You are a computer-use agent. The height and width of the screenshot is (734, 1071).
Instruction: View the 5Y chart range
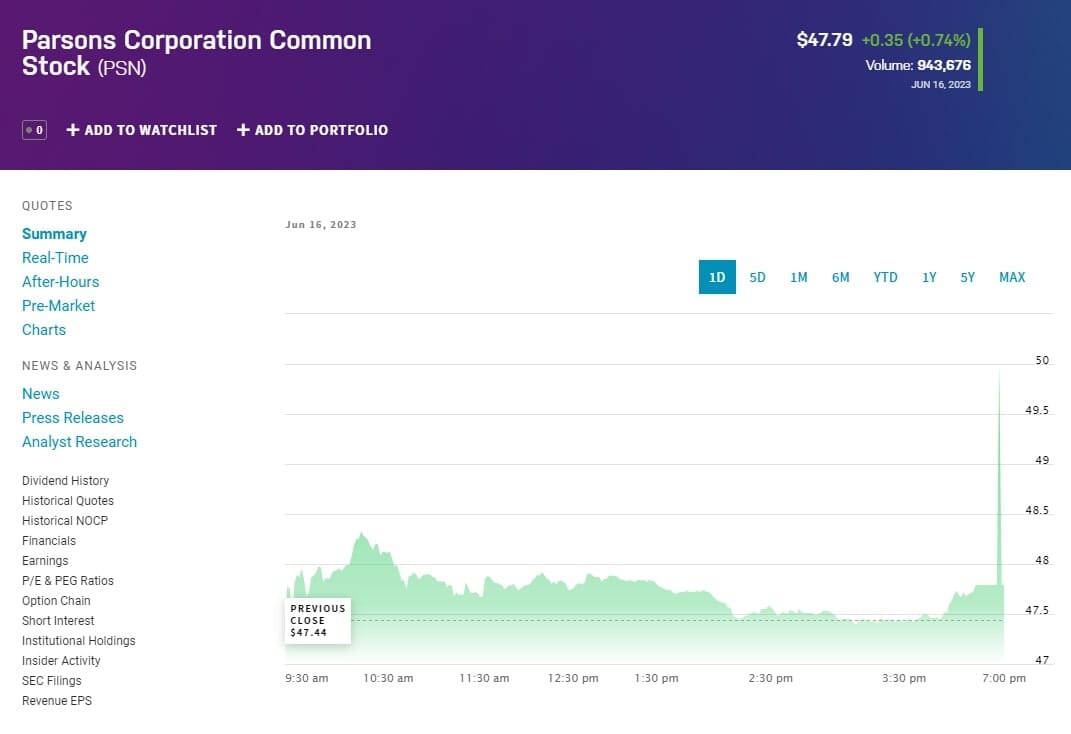coord(967,277)
